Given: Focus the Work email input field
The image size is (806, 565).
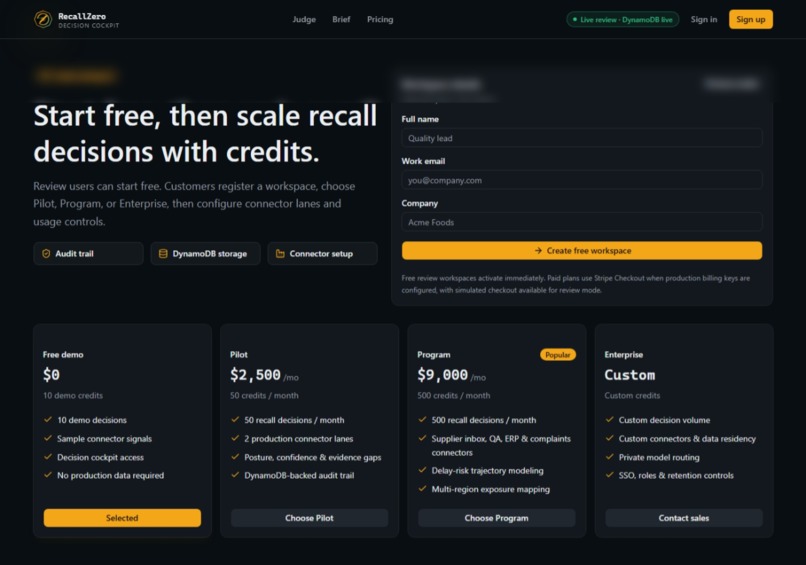Looking at the screenshot, I should [582, 180].
